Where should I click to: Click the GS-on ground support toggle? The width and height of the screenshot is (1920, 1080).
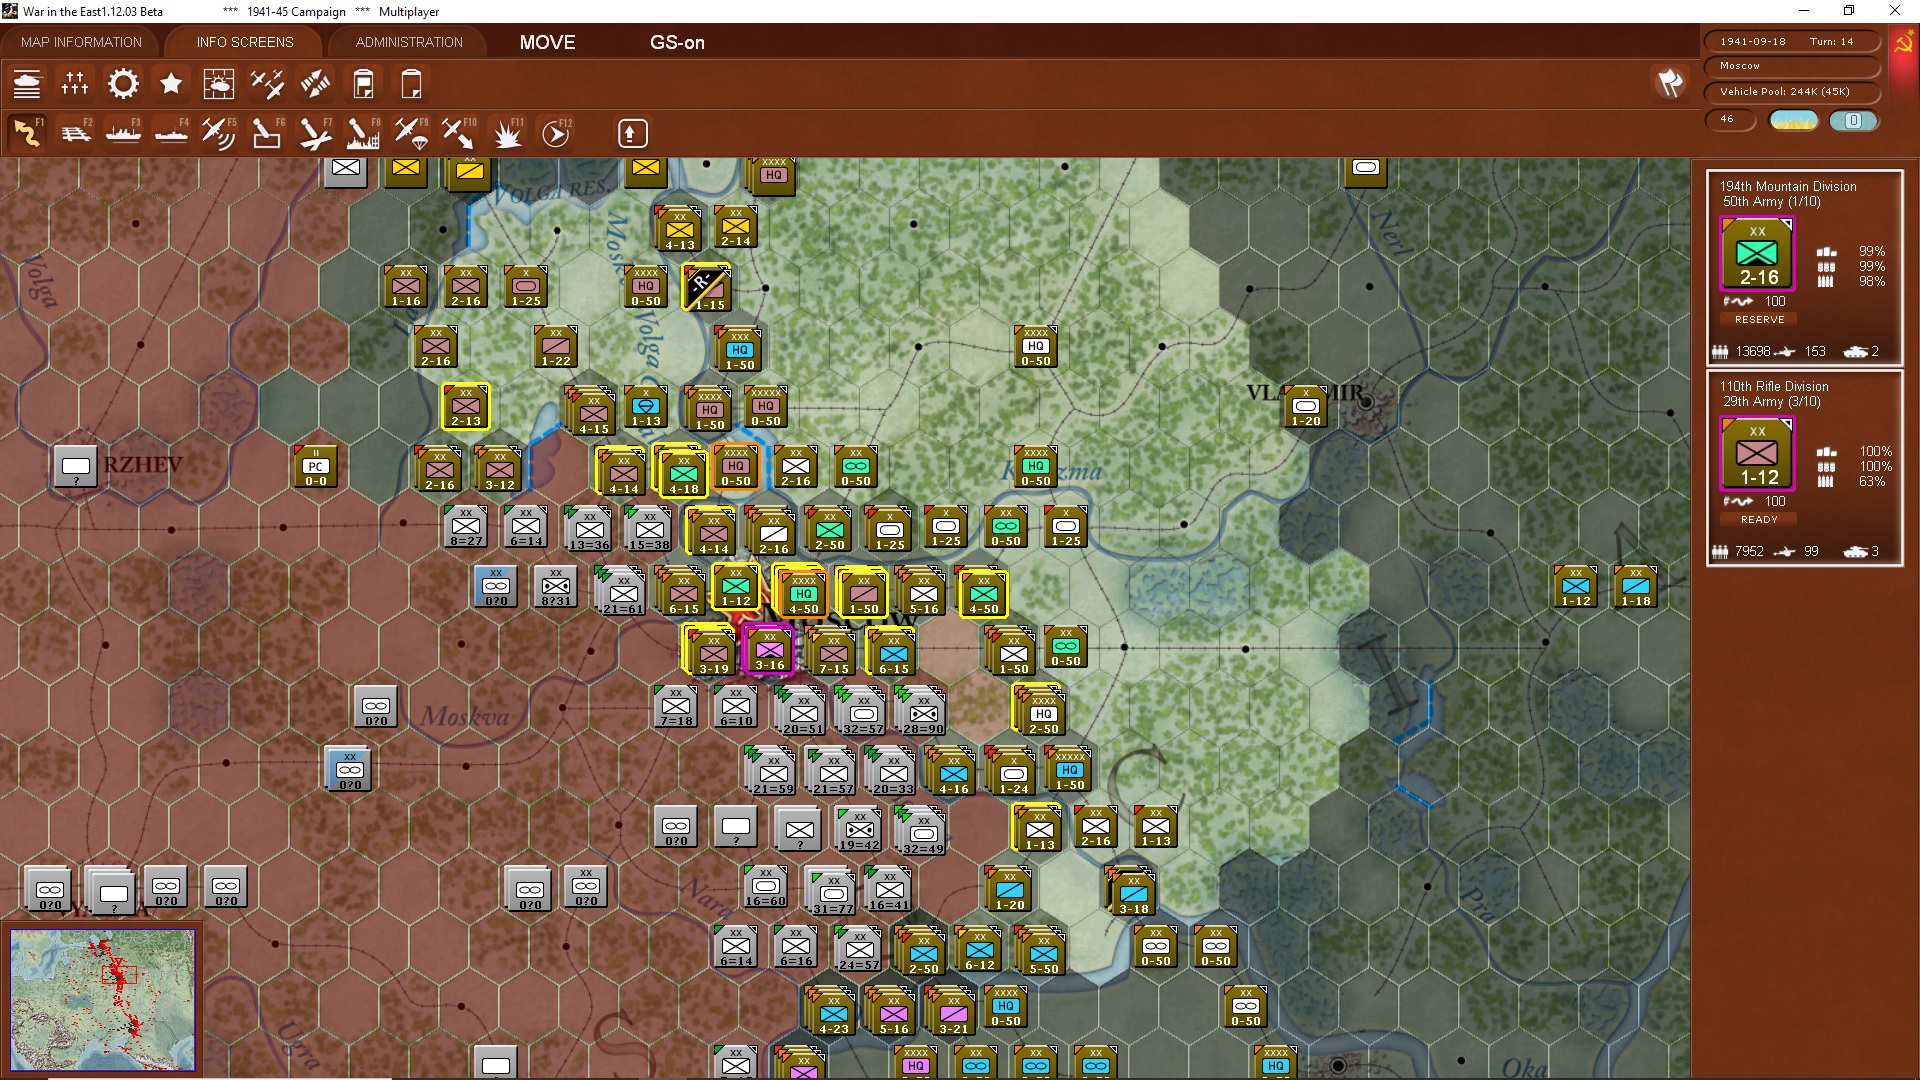pyautogui.click(x=677, y=42)
